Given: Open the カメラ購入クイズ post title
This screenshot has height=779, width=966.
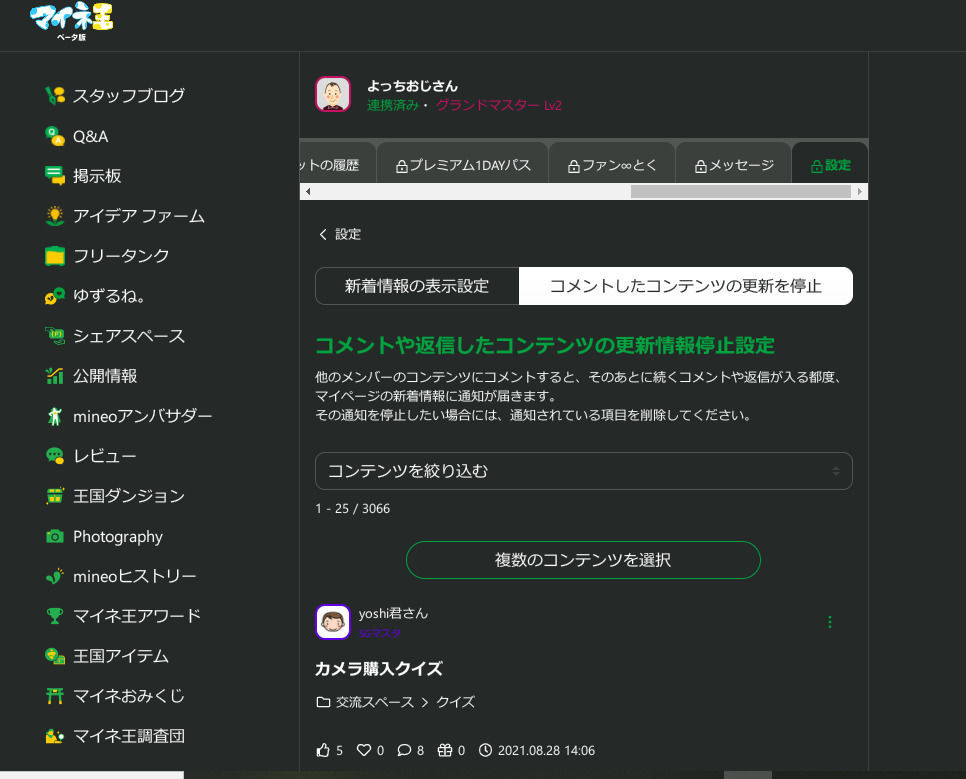Looking at the screenshot, I should 379,669.
